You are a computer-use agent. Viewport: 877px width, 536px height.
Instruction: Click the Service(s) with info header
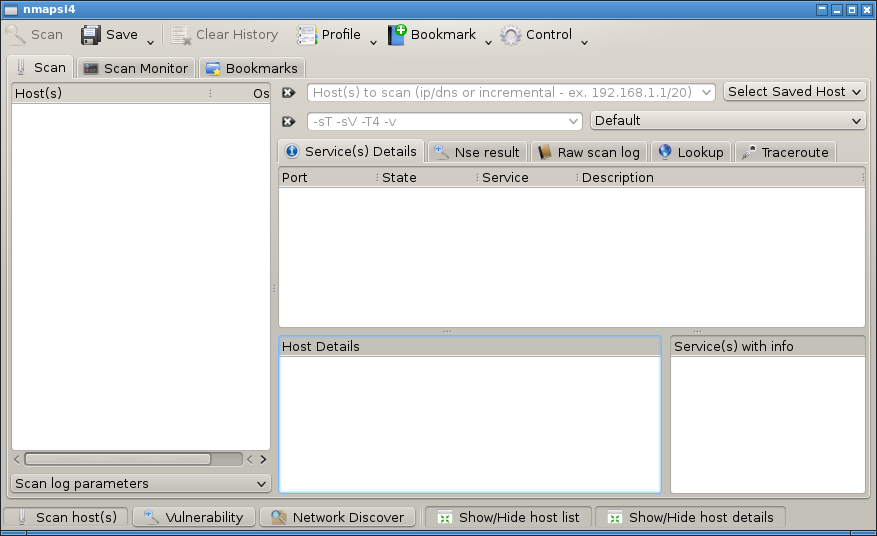pyautogui.click(x=768, y=346)
